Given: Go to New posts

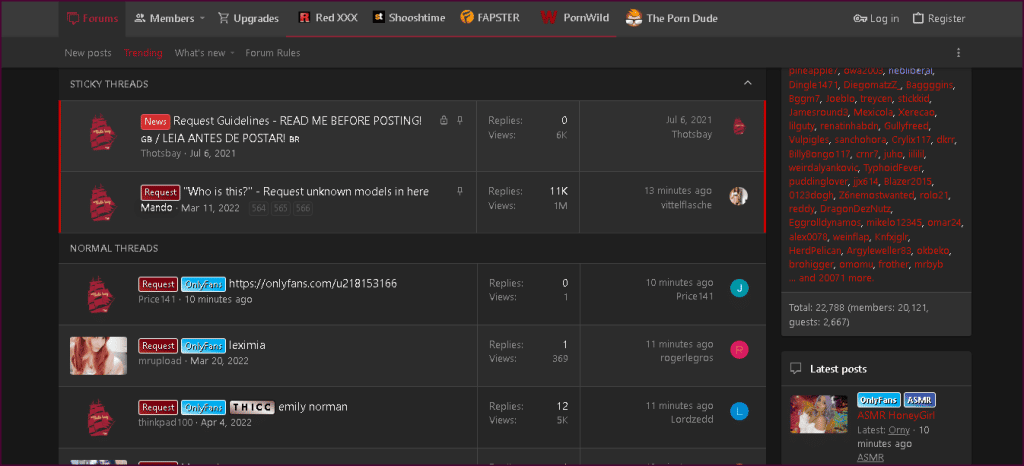Looking at the screenshot, I should tap(88, 53).
